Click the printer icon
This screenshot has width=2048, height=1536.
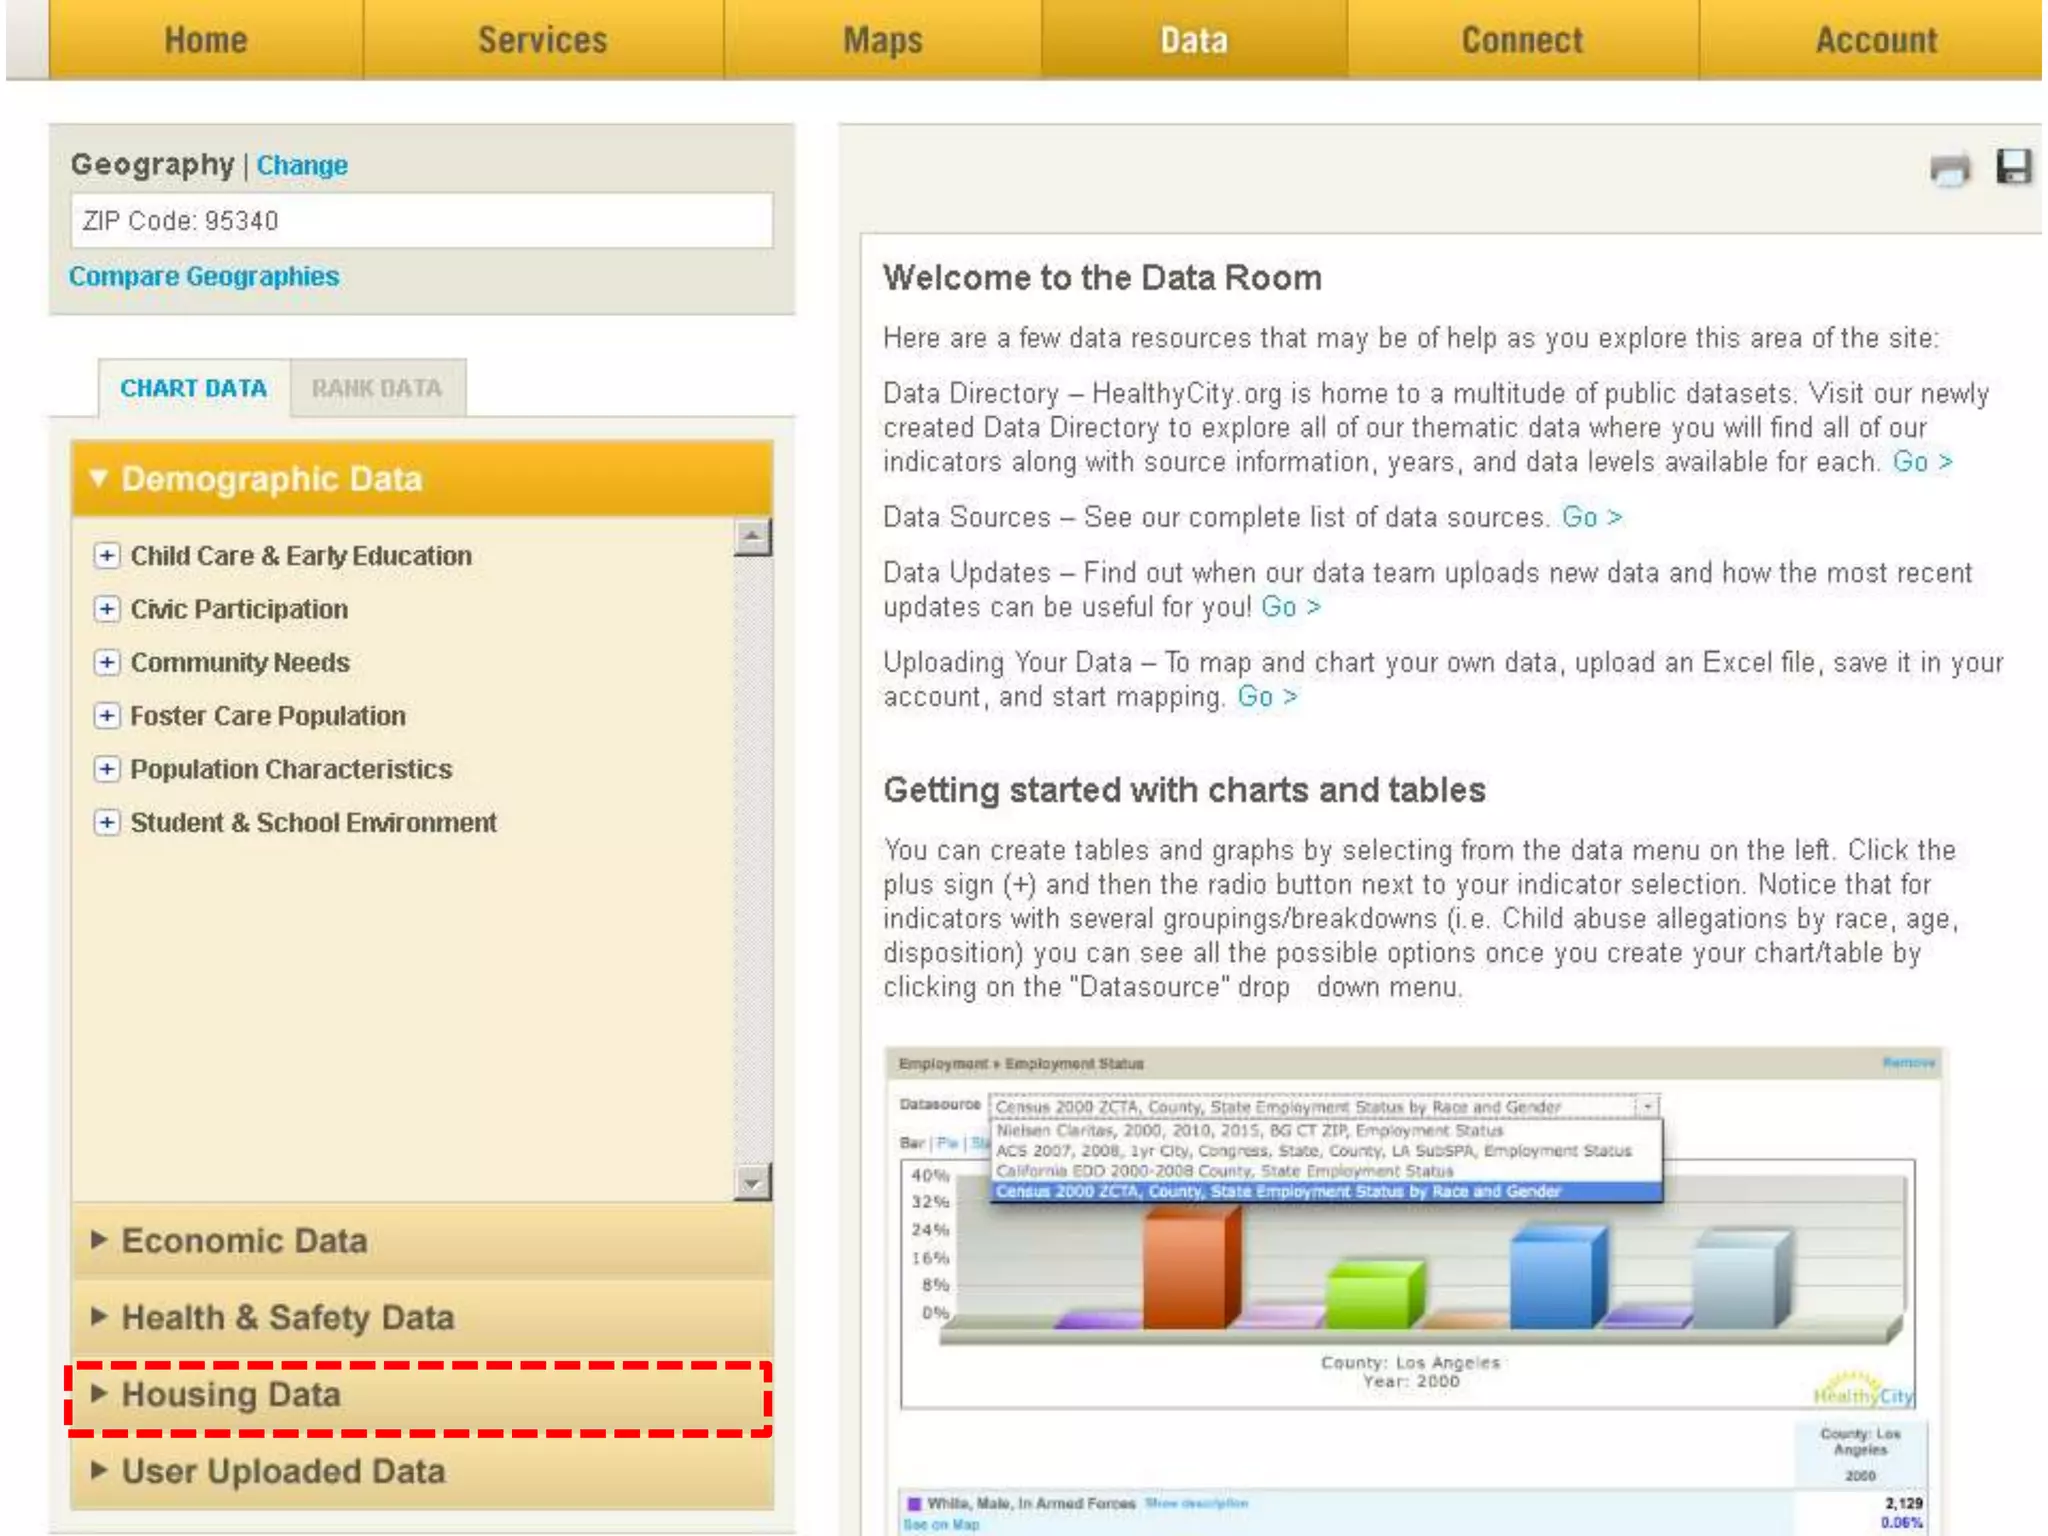pos(1949,169)
